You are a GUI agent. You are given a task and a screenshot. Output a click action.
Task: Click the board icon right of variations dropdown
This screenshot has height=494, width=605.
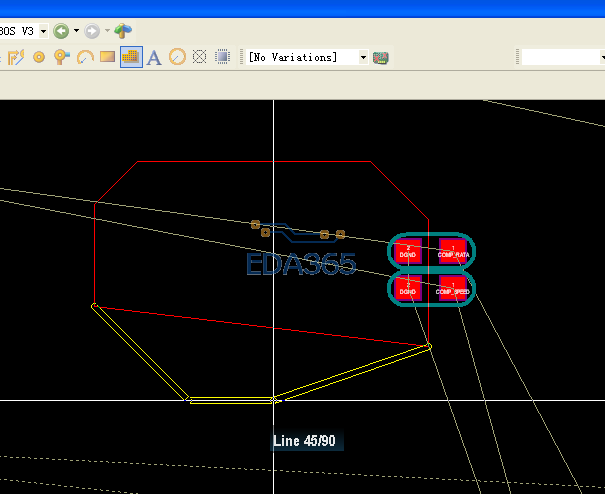click(381, 57)
